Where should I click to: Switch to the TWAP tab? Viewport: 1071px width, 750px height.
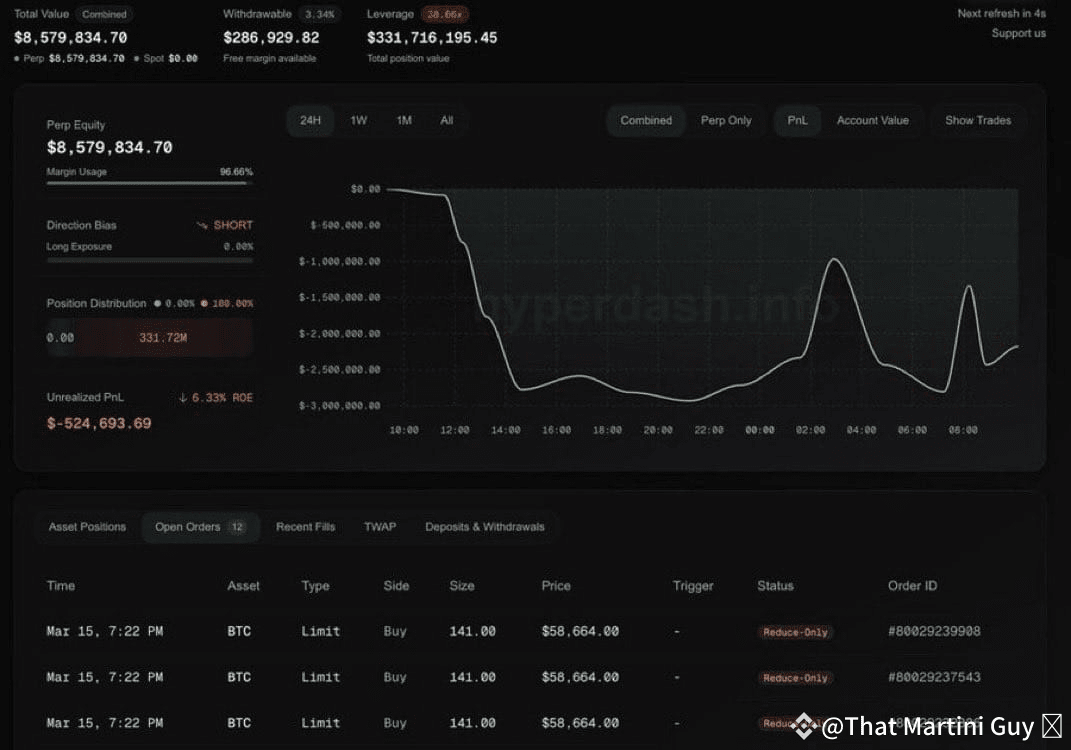[380, 527]
